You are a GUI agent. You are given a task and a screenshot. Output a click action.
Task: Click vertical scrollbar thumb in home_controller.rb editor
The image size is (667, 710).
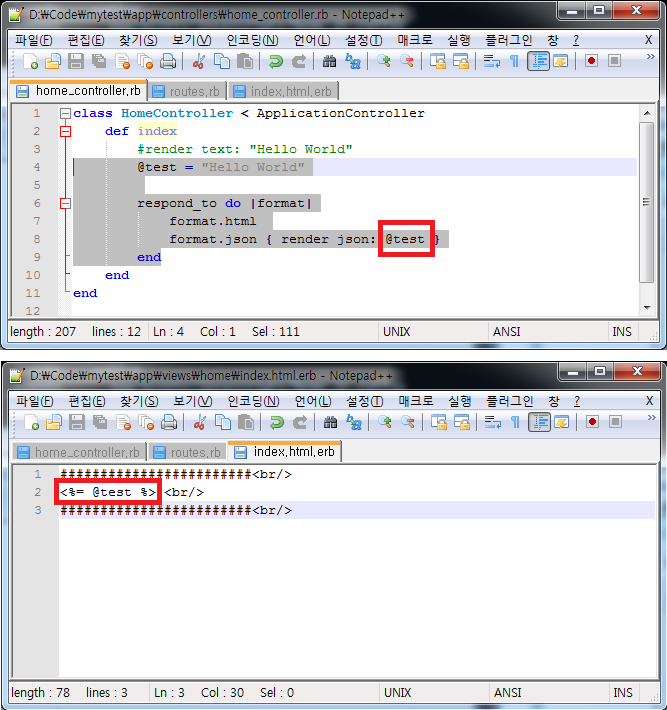coord(647,202)
